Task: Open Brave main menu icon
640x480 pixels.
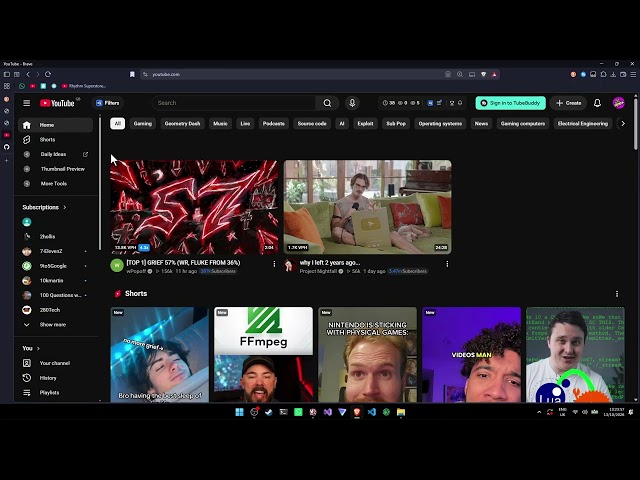Action: pos(633,74)
